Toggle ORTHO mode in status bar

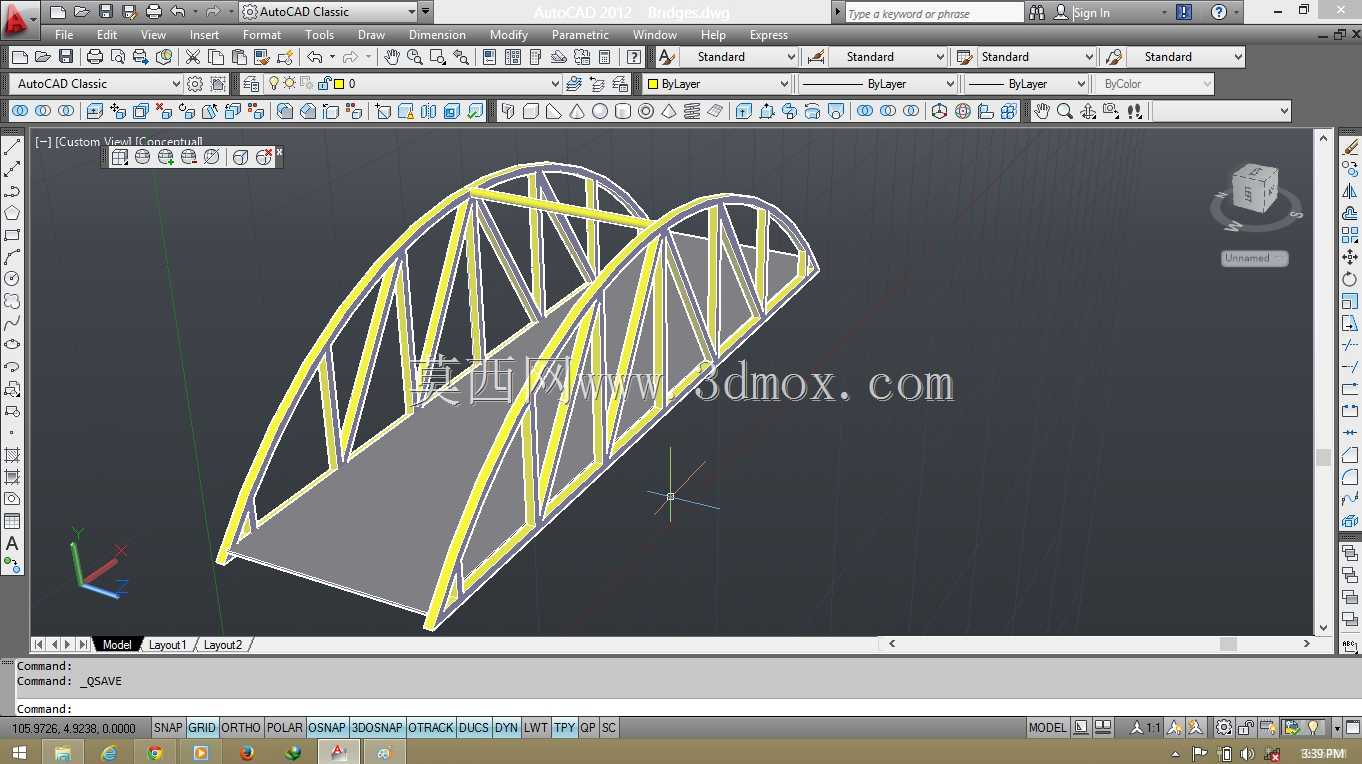coord(241,728)
